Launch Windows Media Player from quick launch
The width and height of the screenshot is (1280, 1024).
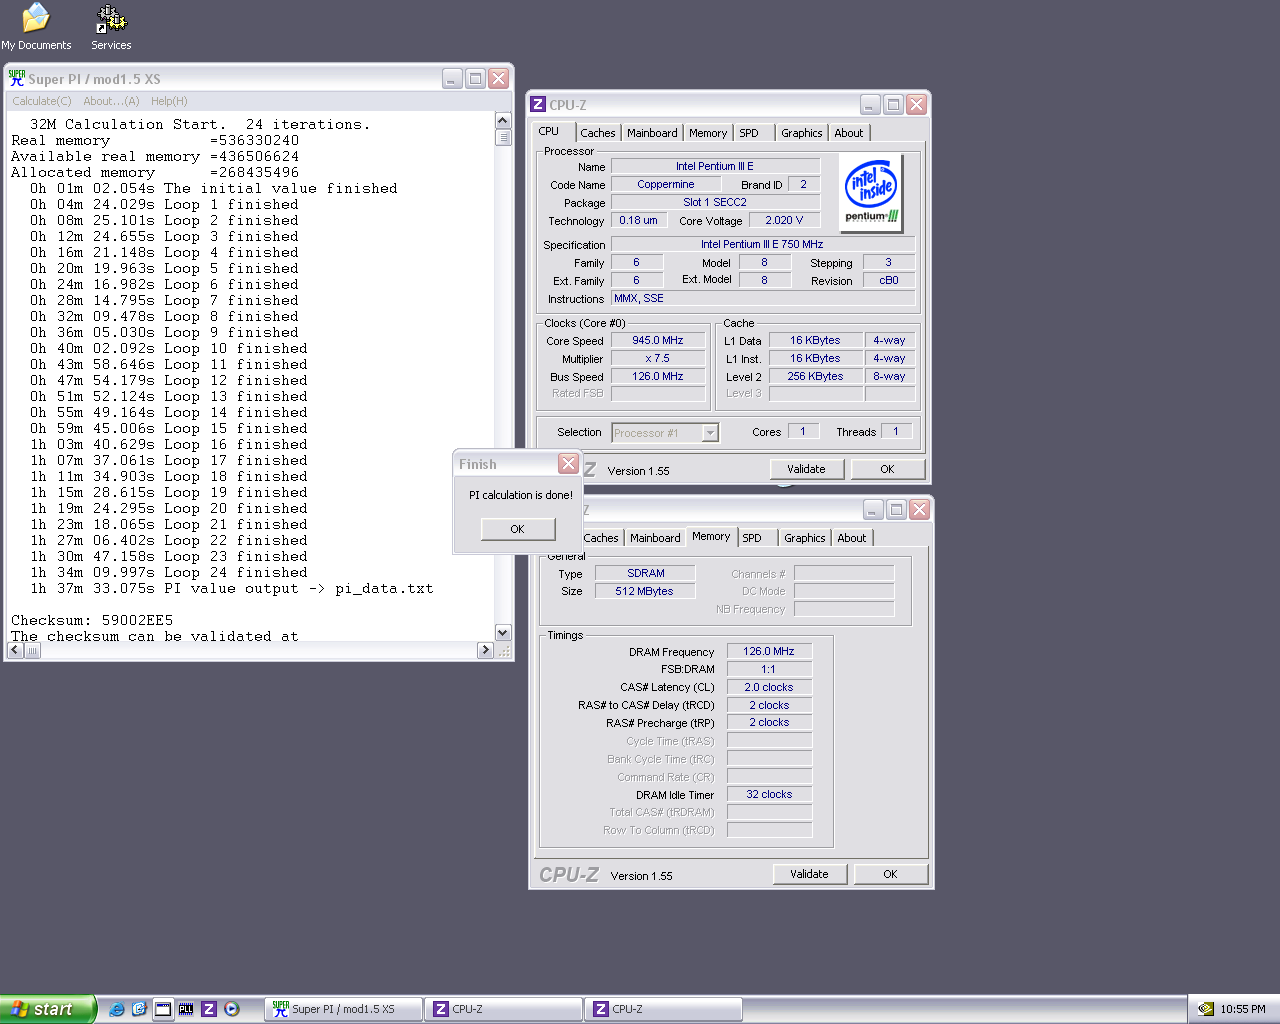(x=232, y=1009)
